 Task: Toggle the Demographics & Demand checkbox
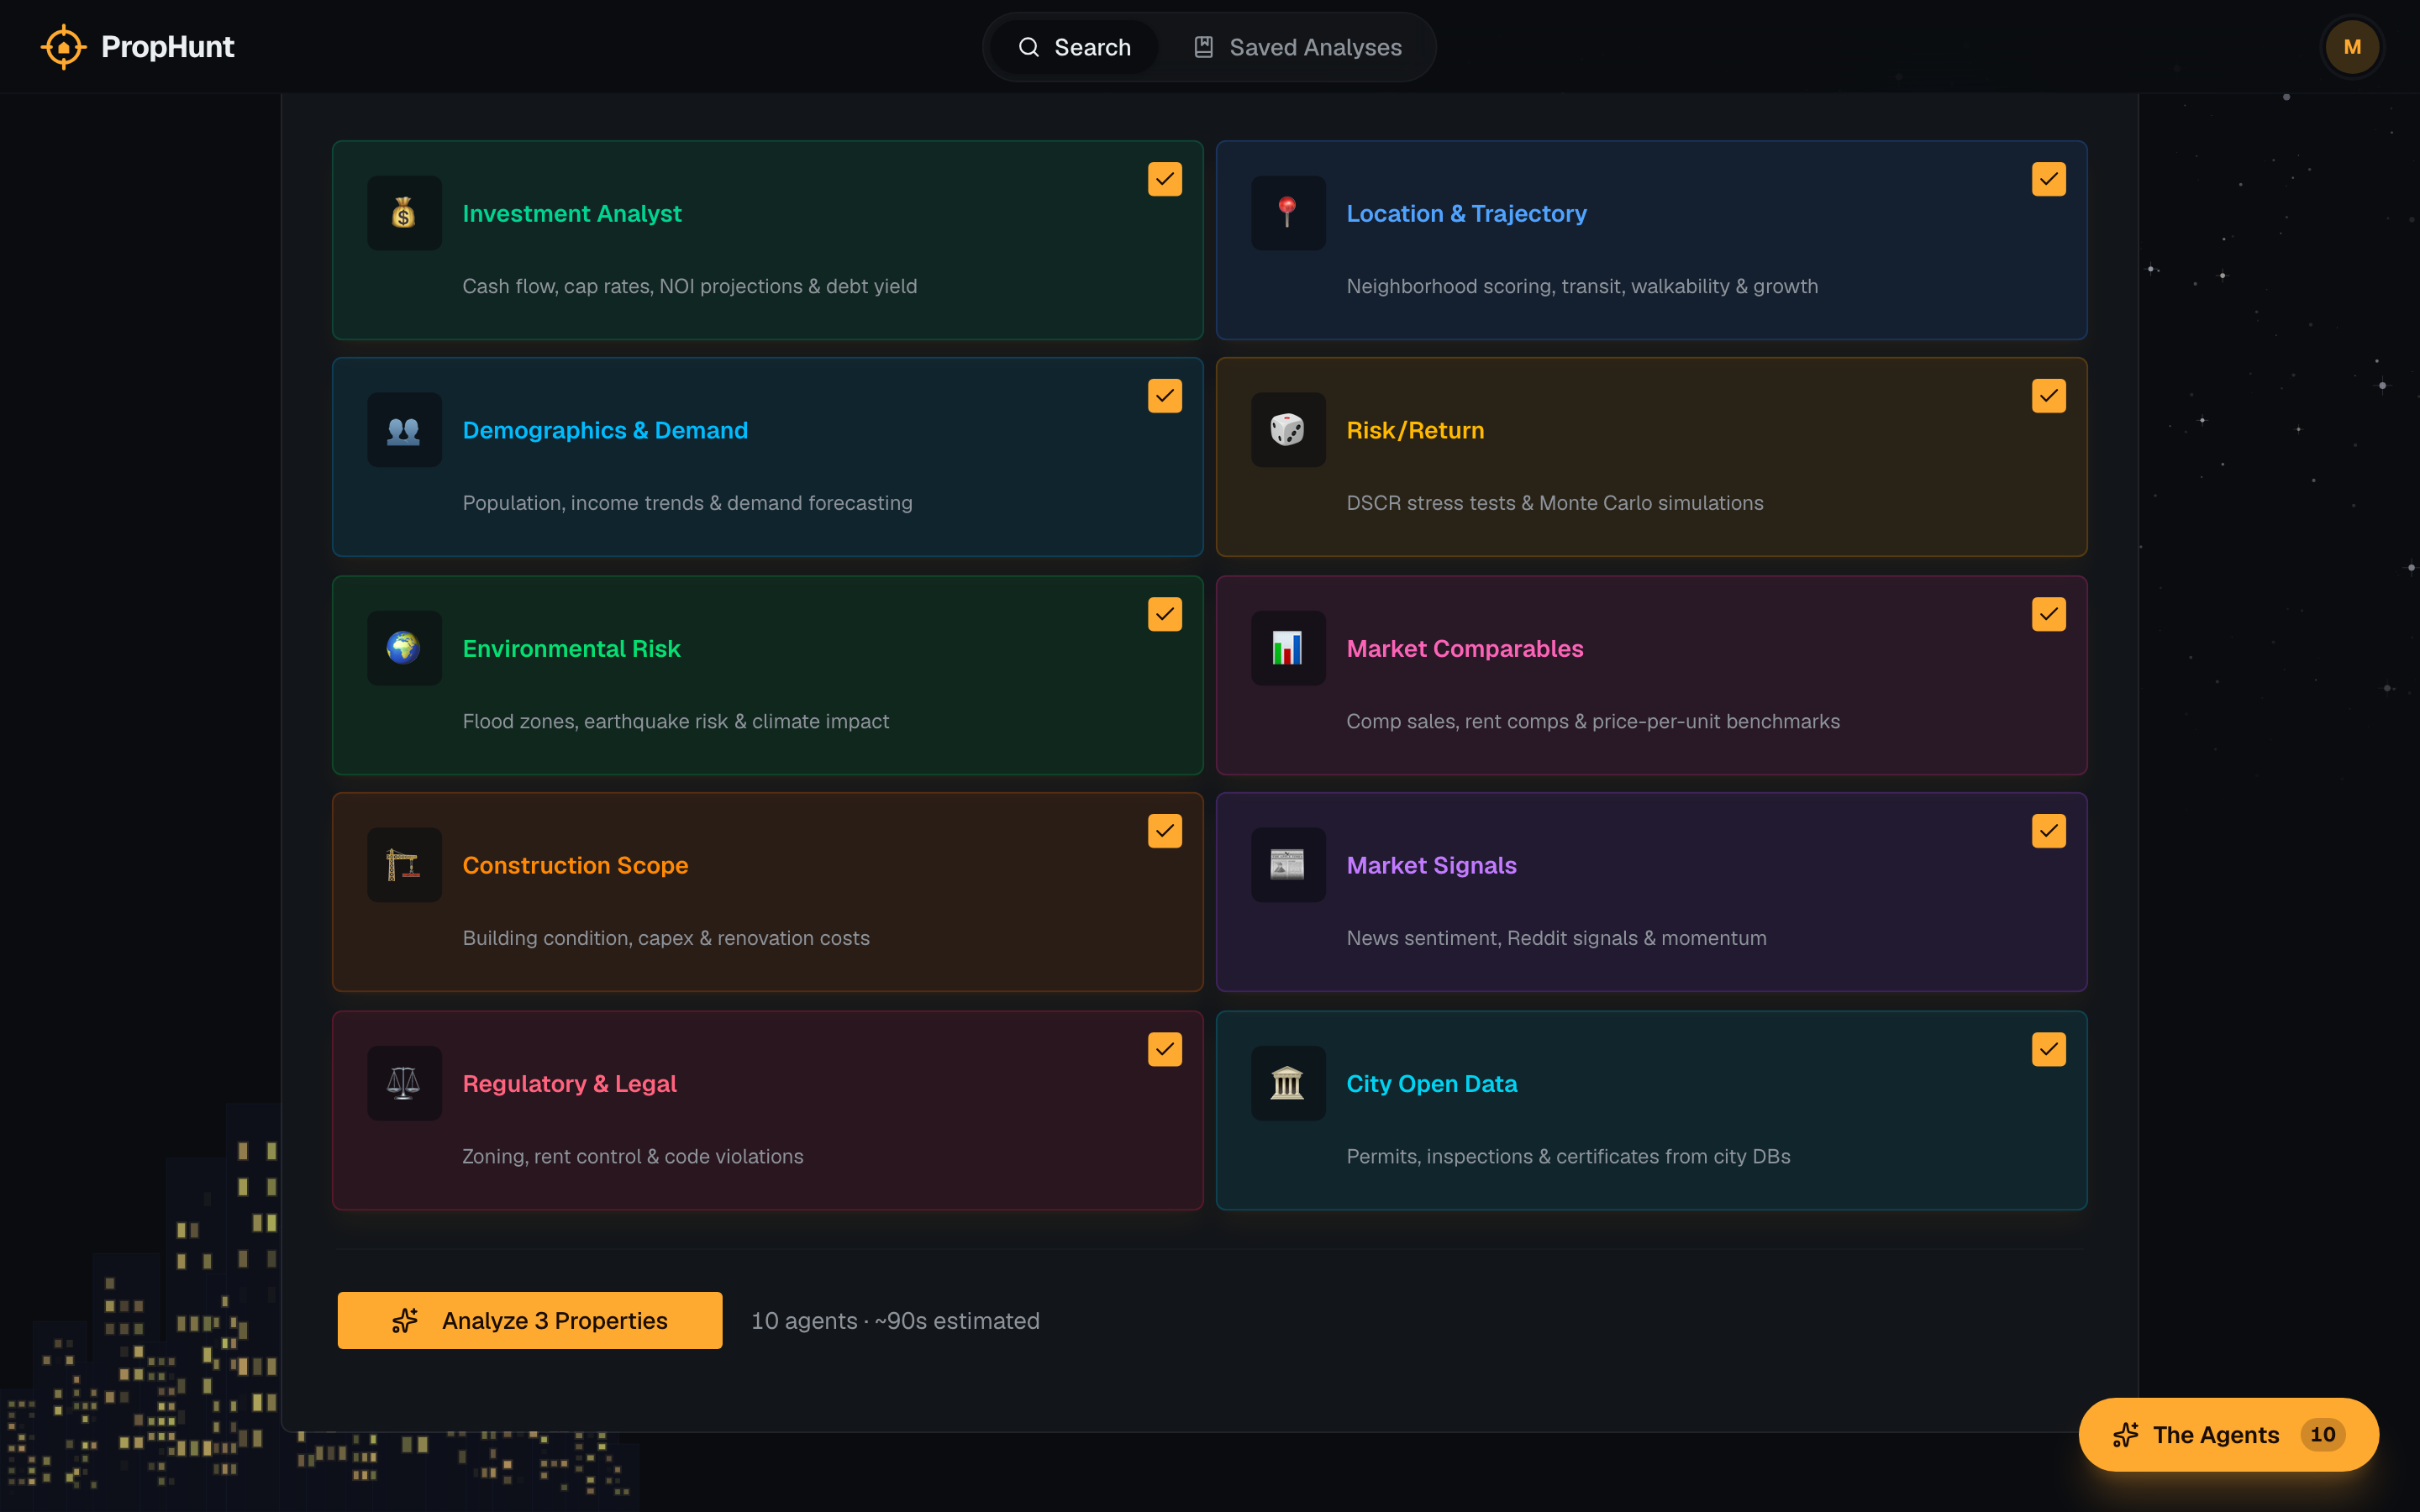(x=1165, y=396)
